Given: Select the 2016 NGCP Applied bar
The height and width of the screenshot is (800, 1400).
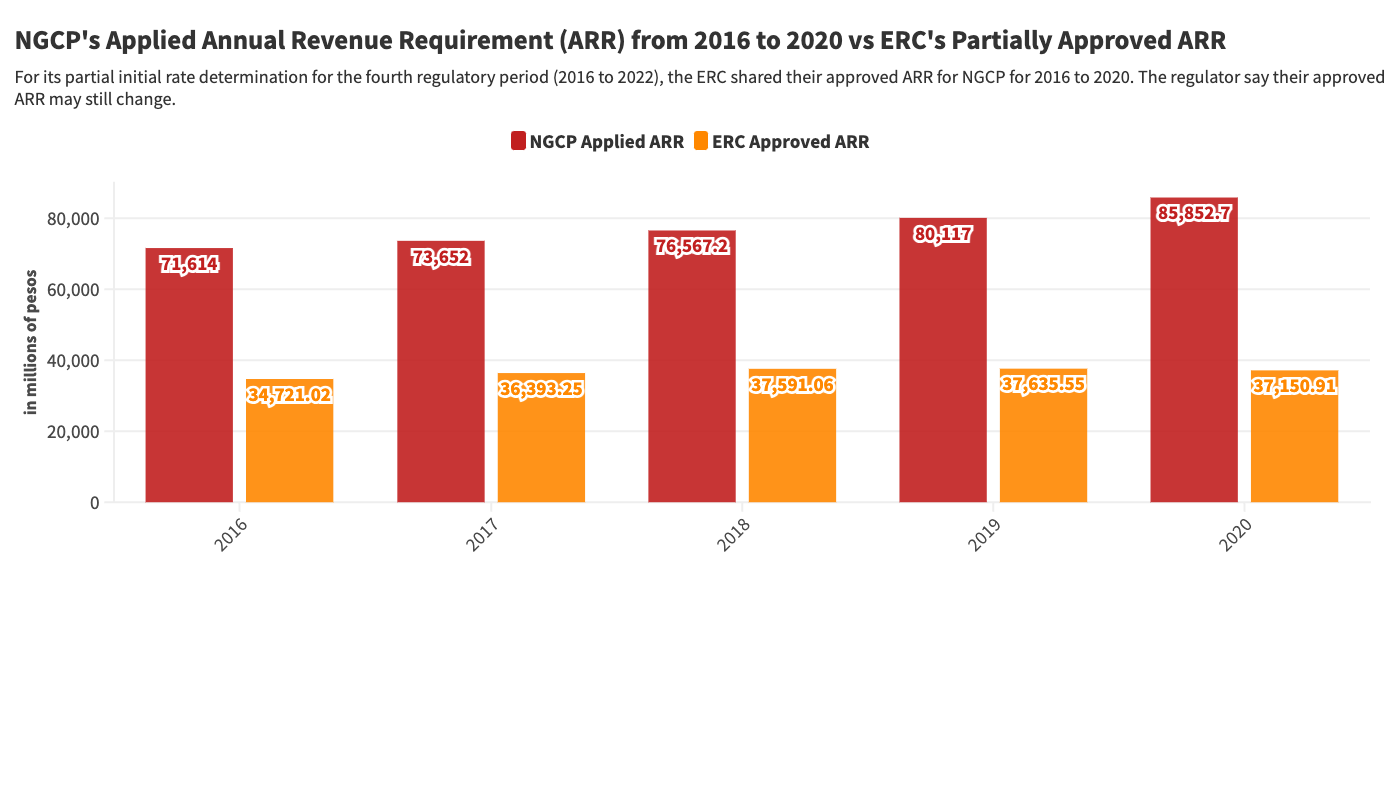Looking at the screenshot, I should coord(189,375).
